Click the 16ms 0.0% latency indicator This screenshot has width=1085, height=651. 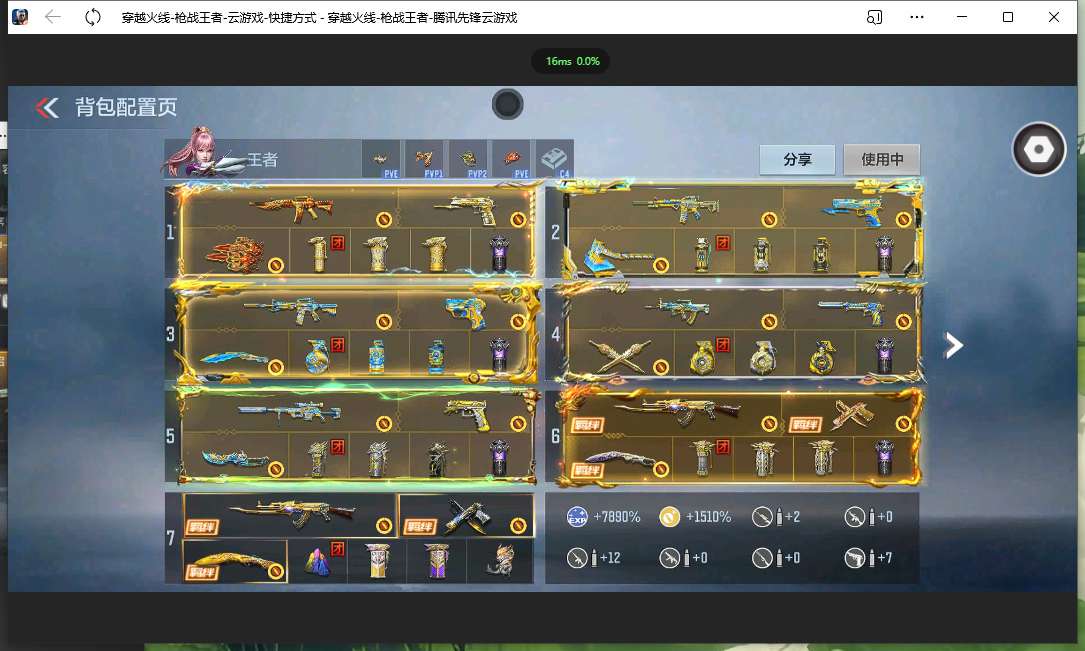coord(571,61)
